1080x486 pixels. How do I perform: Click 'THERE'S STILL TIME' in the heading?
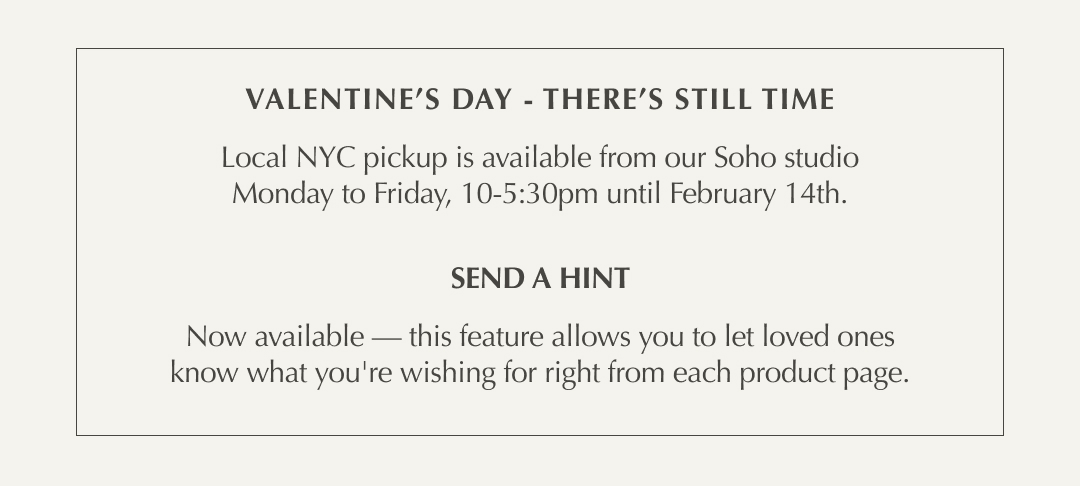coord(689,100)
